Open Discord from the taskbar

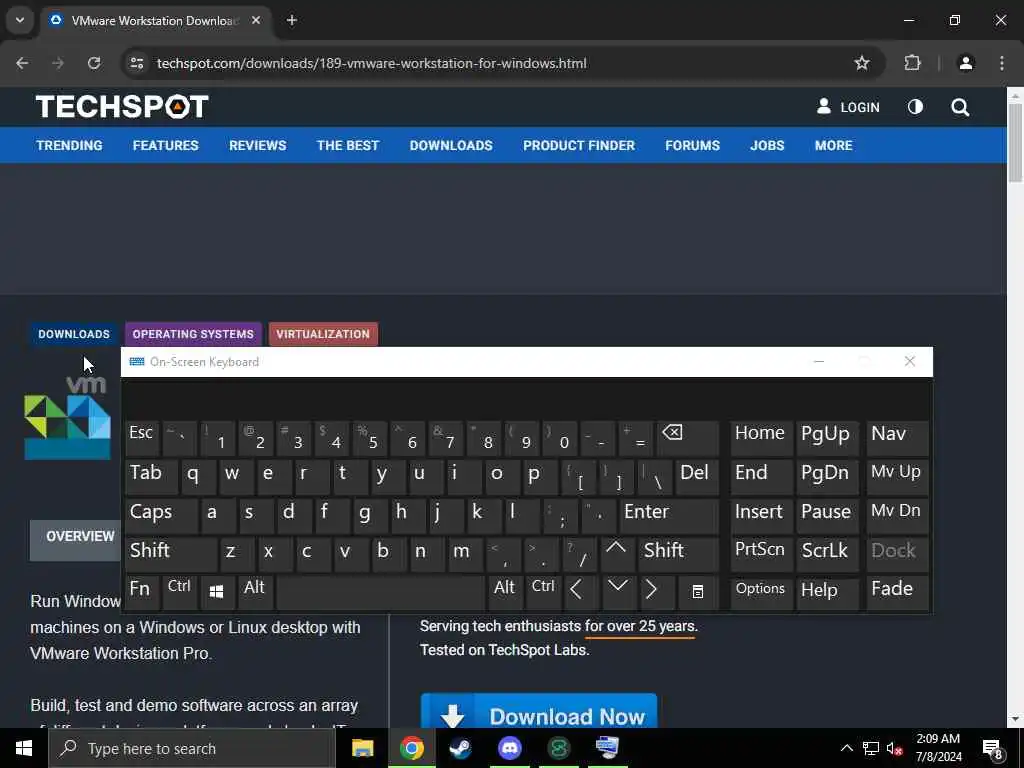pos(509,748)
